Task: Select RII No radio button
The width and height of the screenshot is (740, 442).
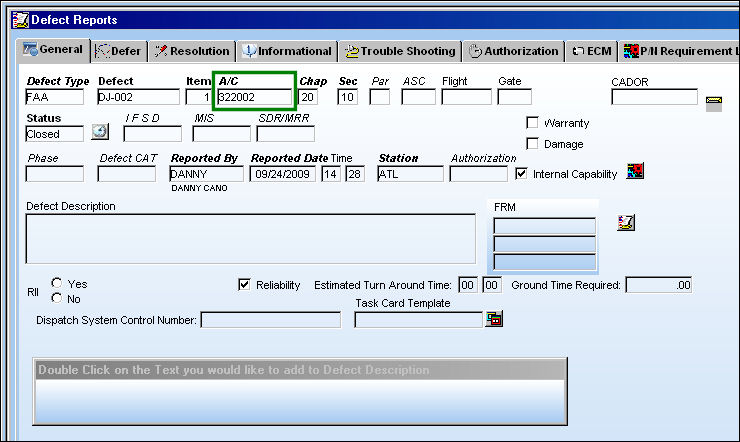Action: (57, 298)
